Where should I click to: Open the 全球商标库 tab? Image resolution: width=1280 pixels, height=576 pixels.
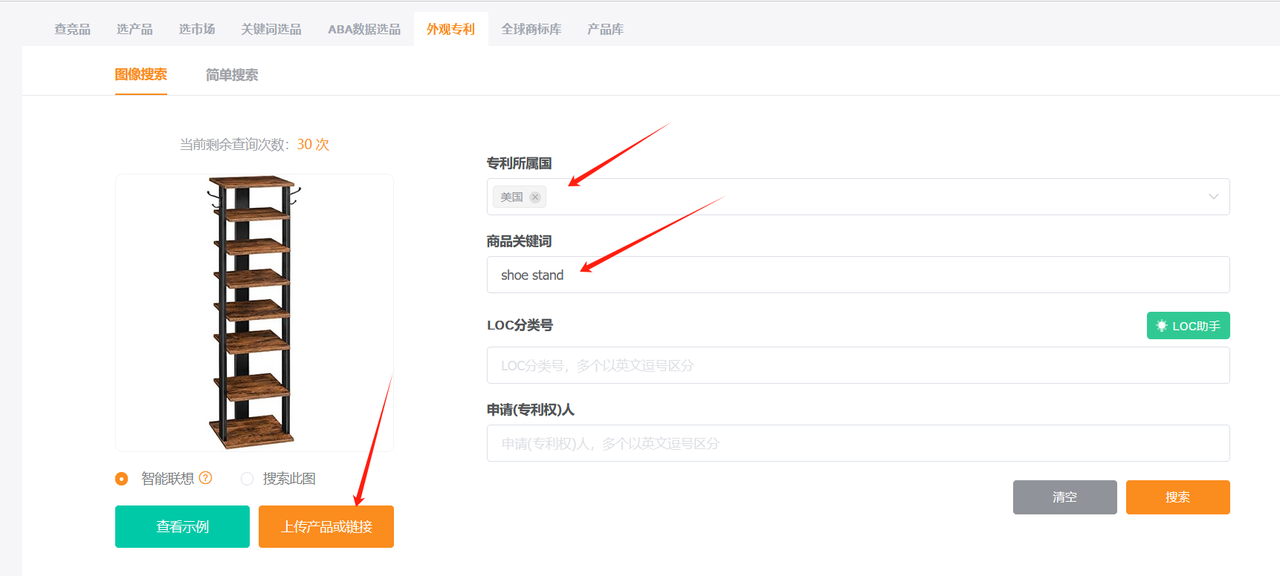[x=531, y=29]
